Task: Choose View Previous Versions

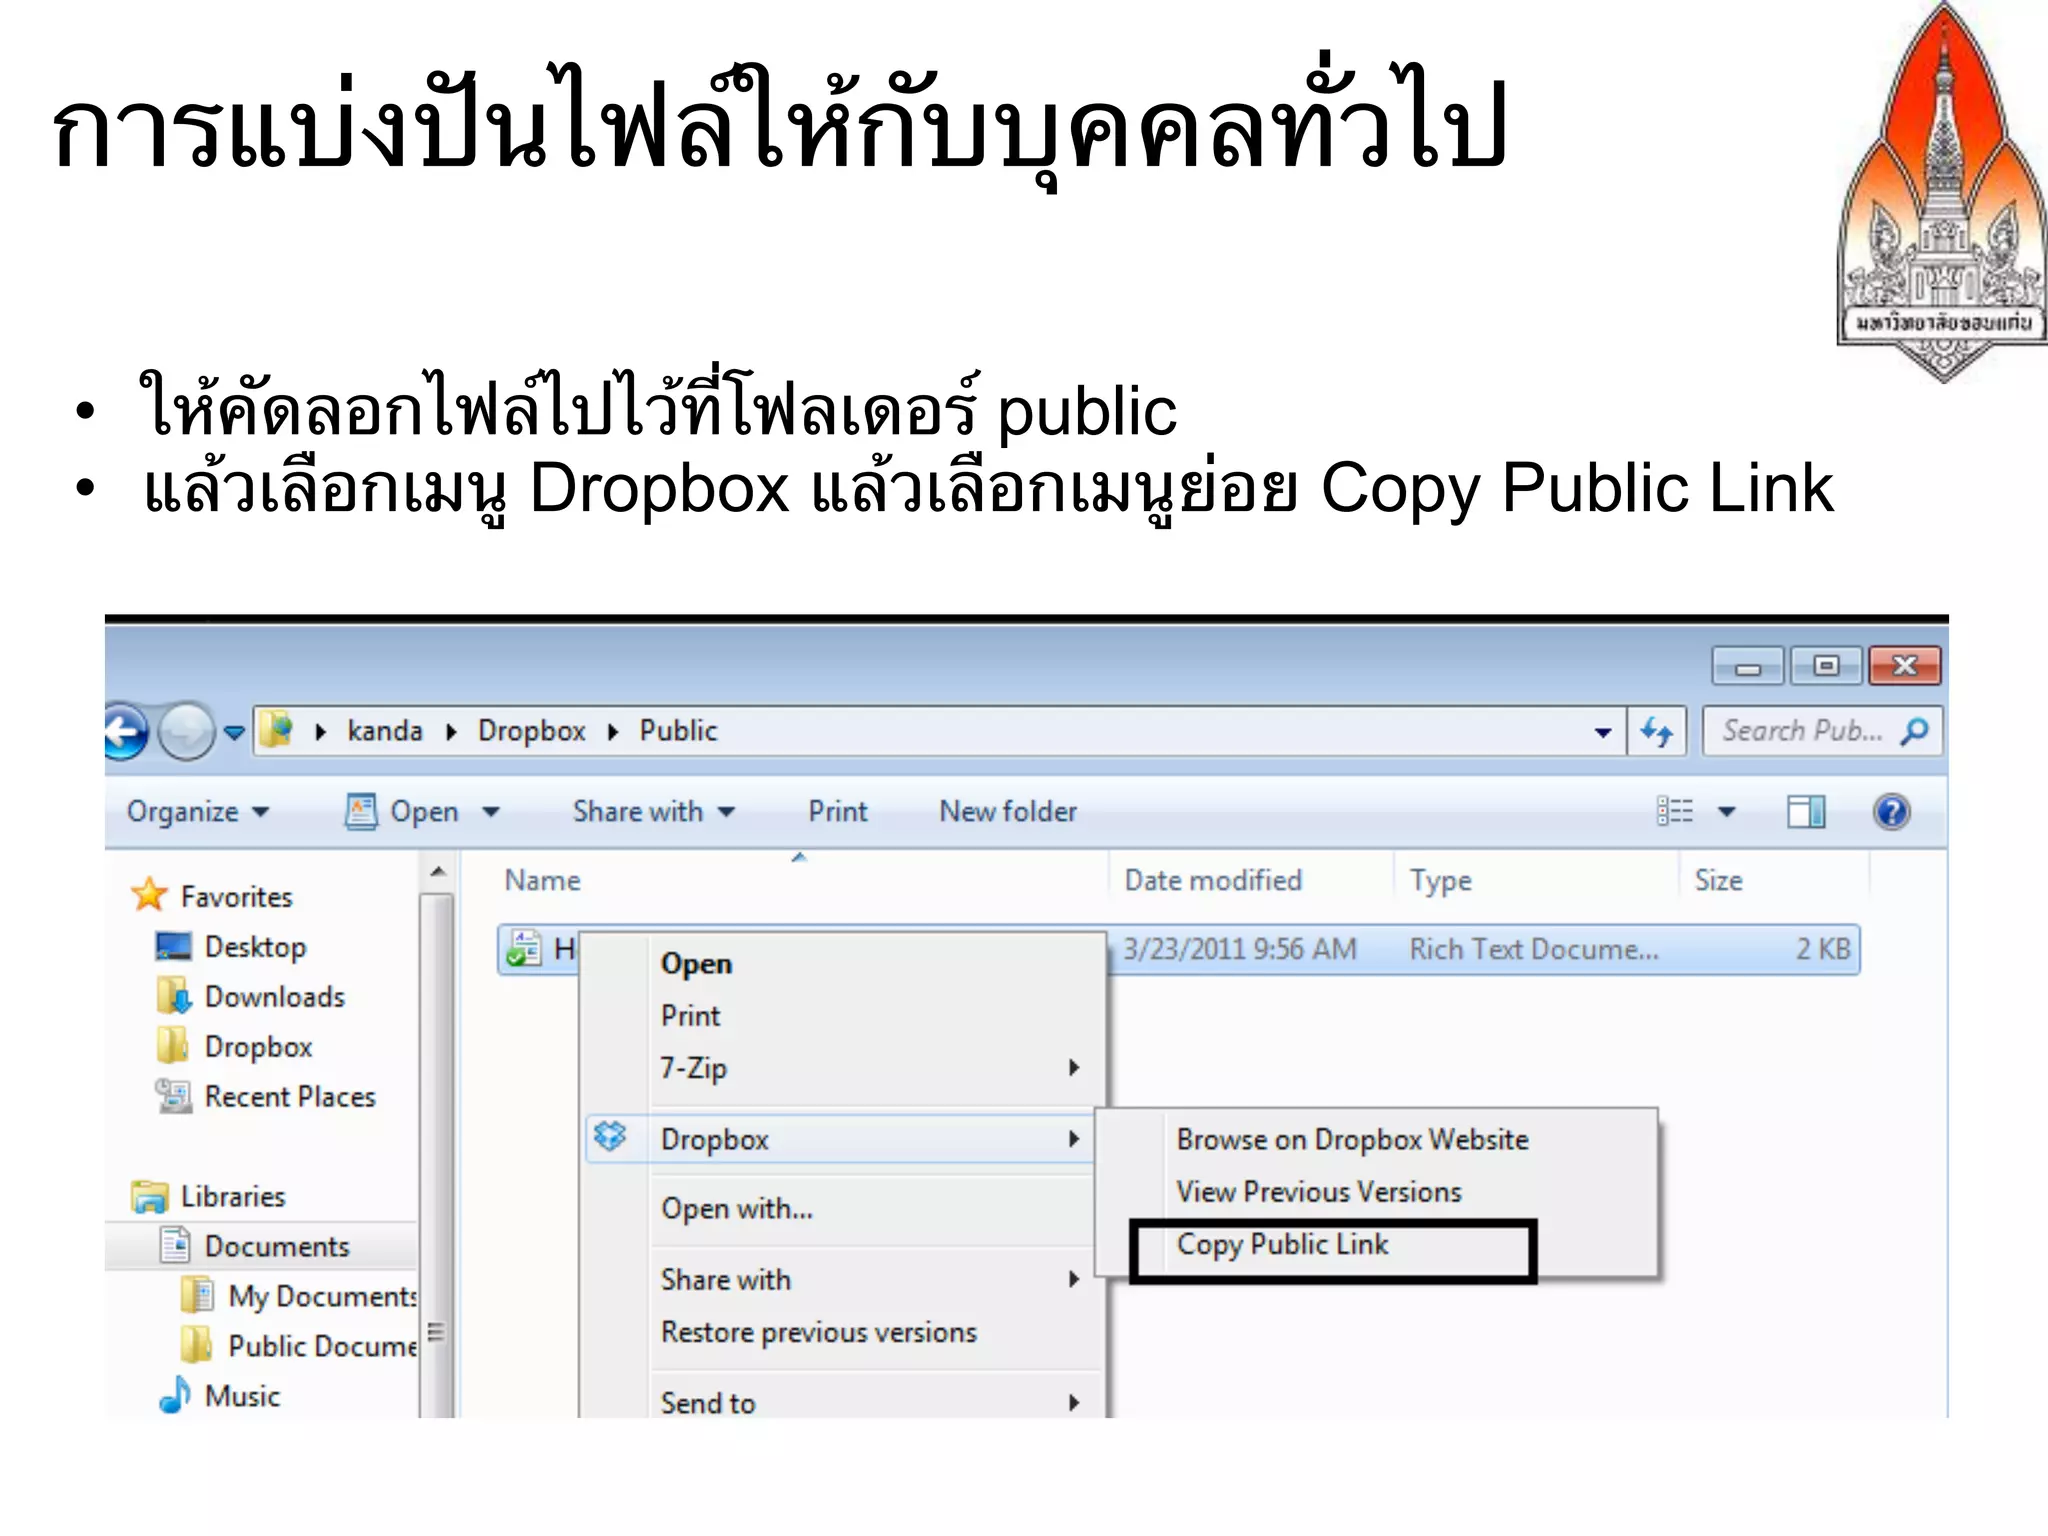Action: [x=1319, y=1192]
